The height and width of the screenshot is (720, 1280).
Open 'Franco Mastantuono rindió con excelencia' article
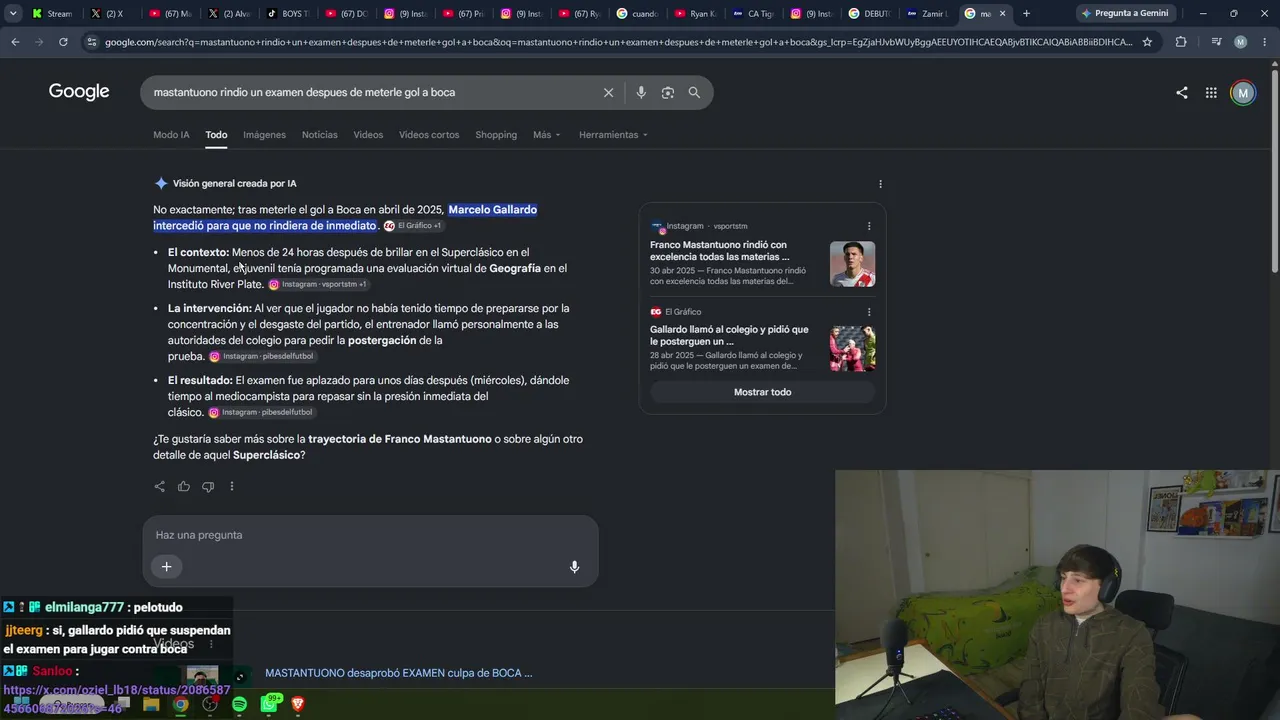[719, 251]
